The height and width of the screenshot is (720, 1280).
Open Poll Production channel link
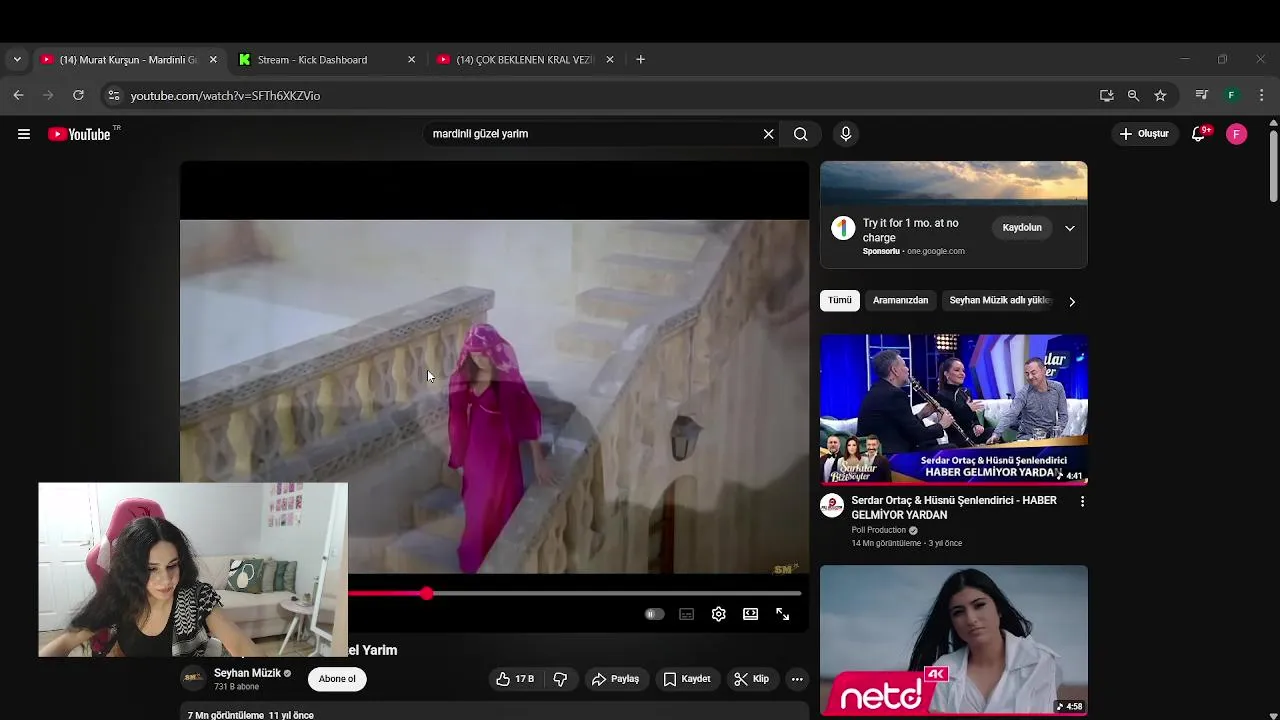point(879,530)
